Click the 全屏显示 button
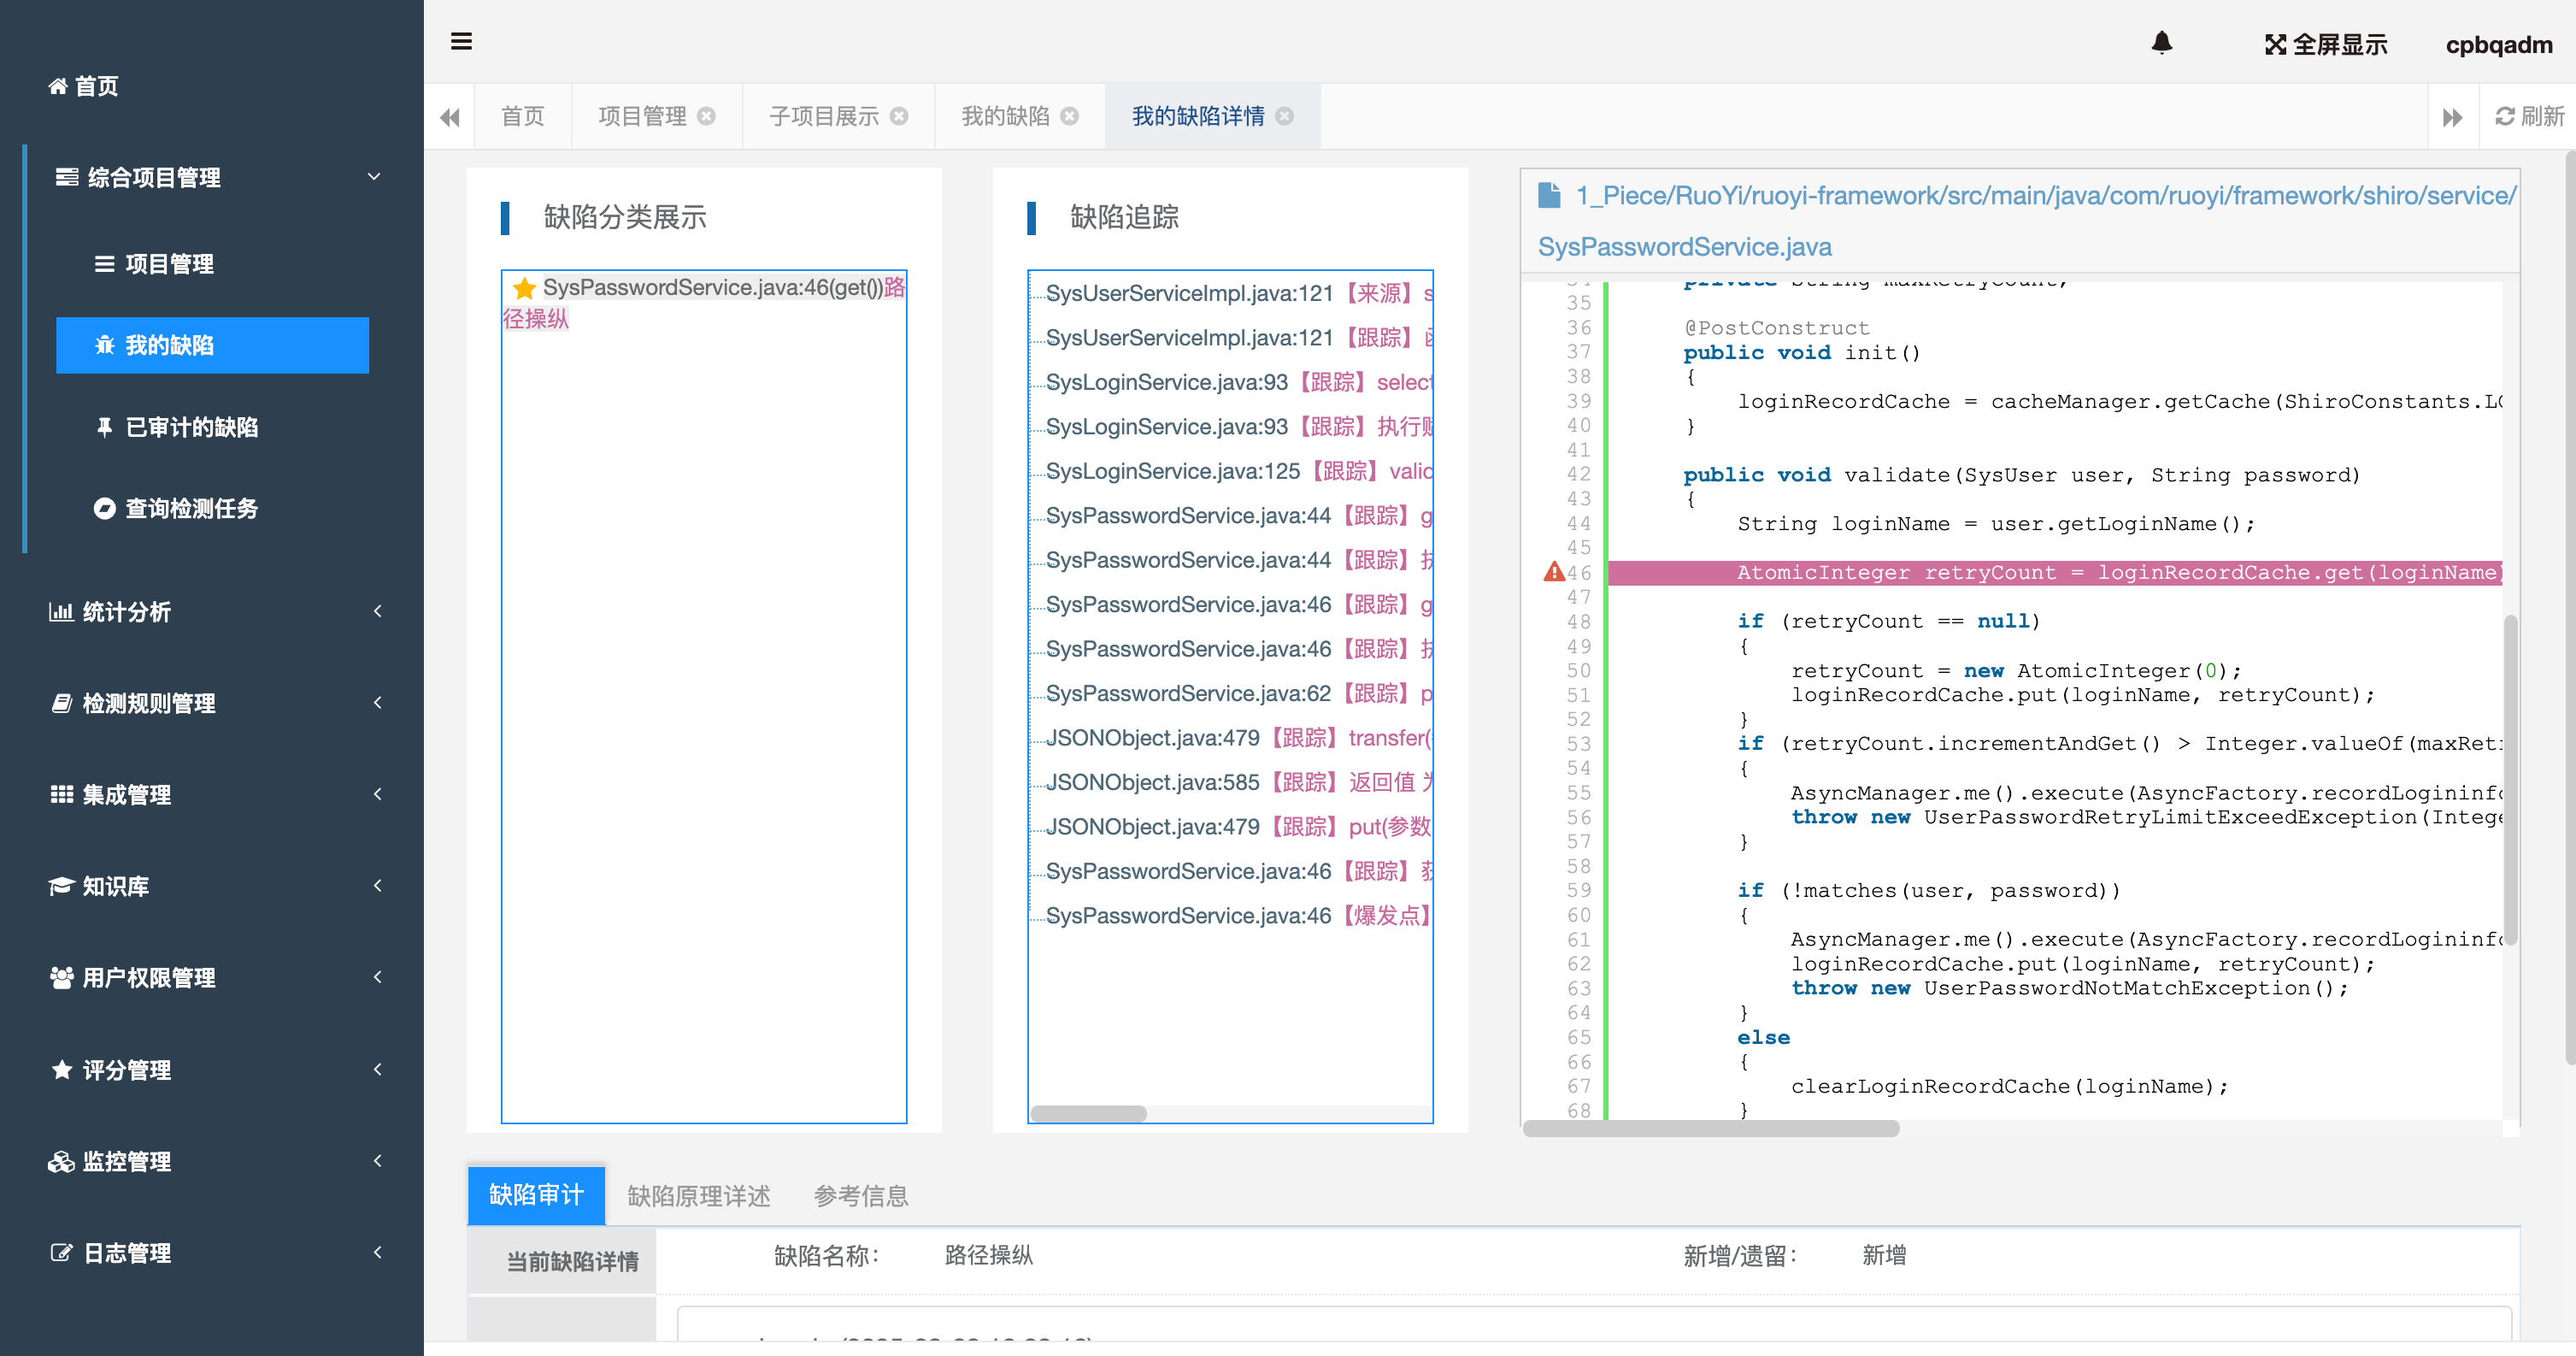 click(2326, 45)
